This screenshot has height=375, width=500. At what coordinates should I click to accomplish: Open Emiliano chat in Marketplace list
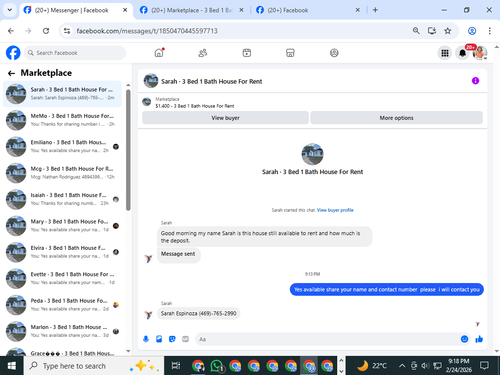click(62, 146)
